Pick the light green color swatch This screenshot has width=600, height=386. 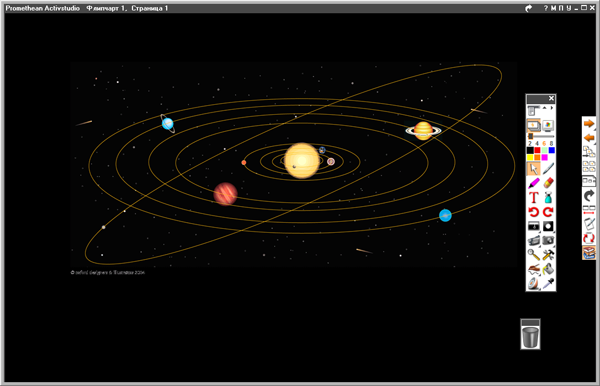pos(544,150)
